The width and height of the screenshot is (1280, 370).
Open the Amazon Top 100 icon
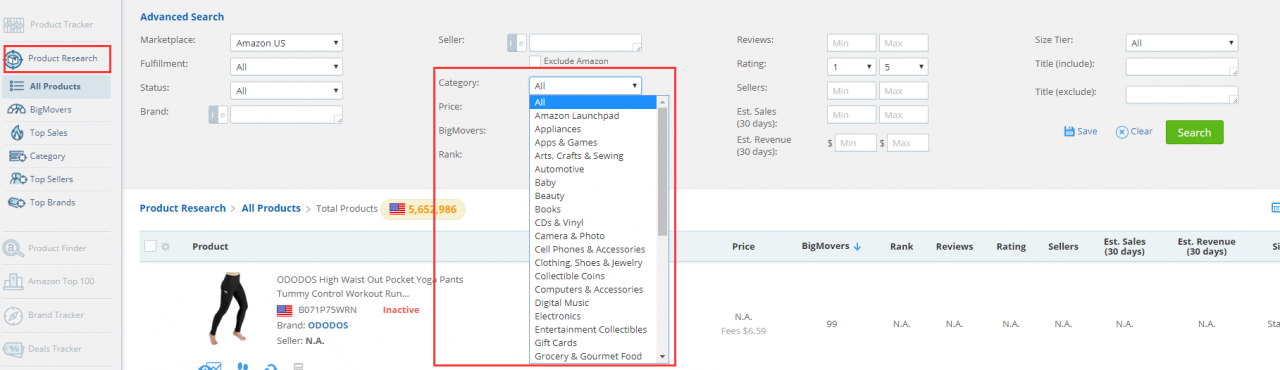(x=14, y=282)
